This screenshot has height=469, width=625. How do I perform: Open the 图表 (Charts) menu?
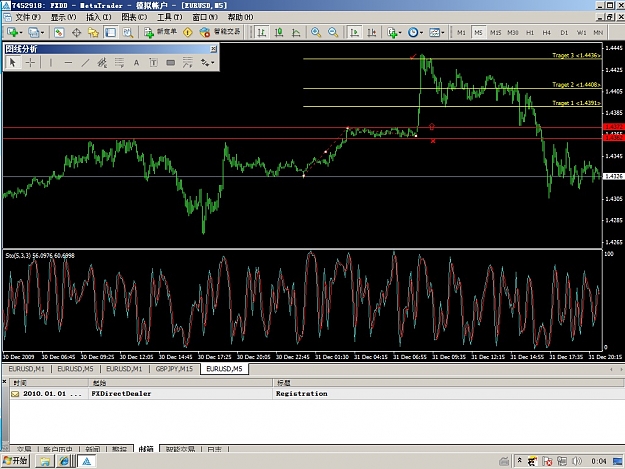(134, 17)
